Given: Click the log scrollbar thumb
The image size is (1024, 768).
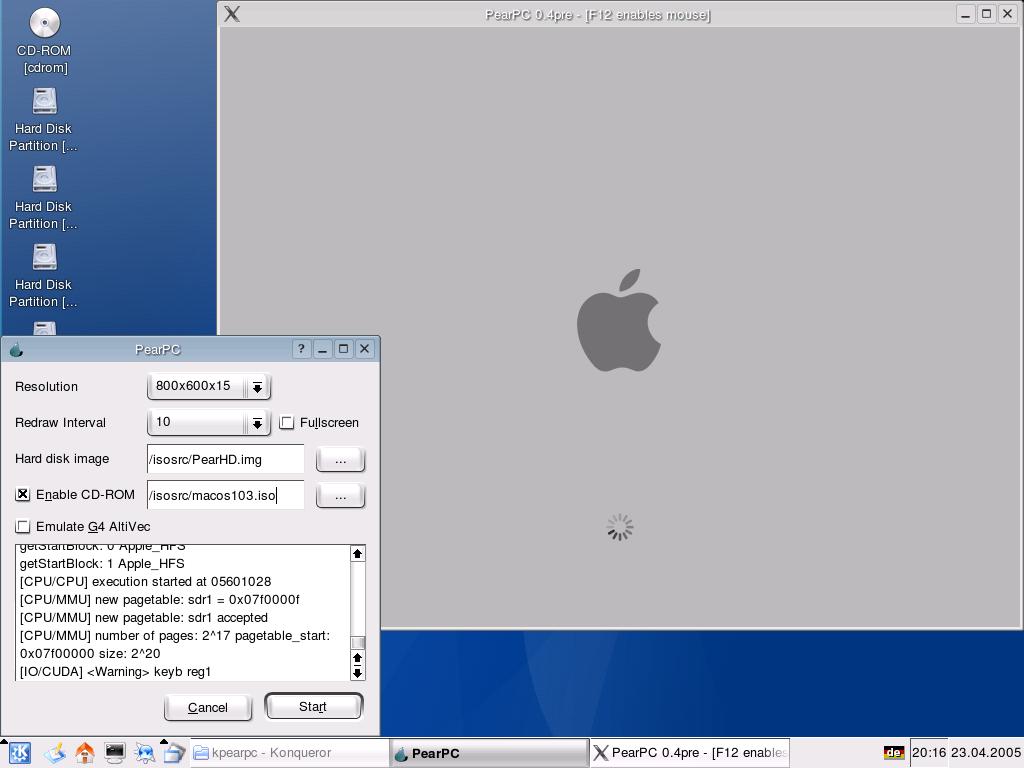Looking at the screenshot, I should [x=357, y=643].
